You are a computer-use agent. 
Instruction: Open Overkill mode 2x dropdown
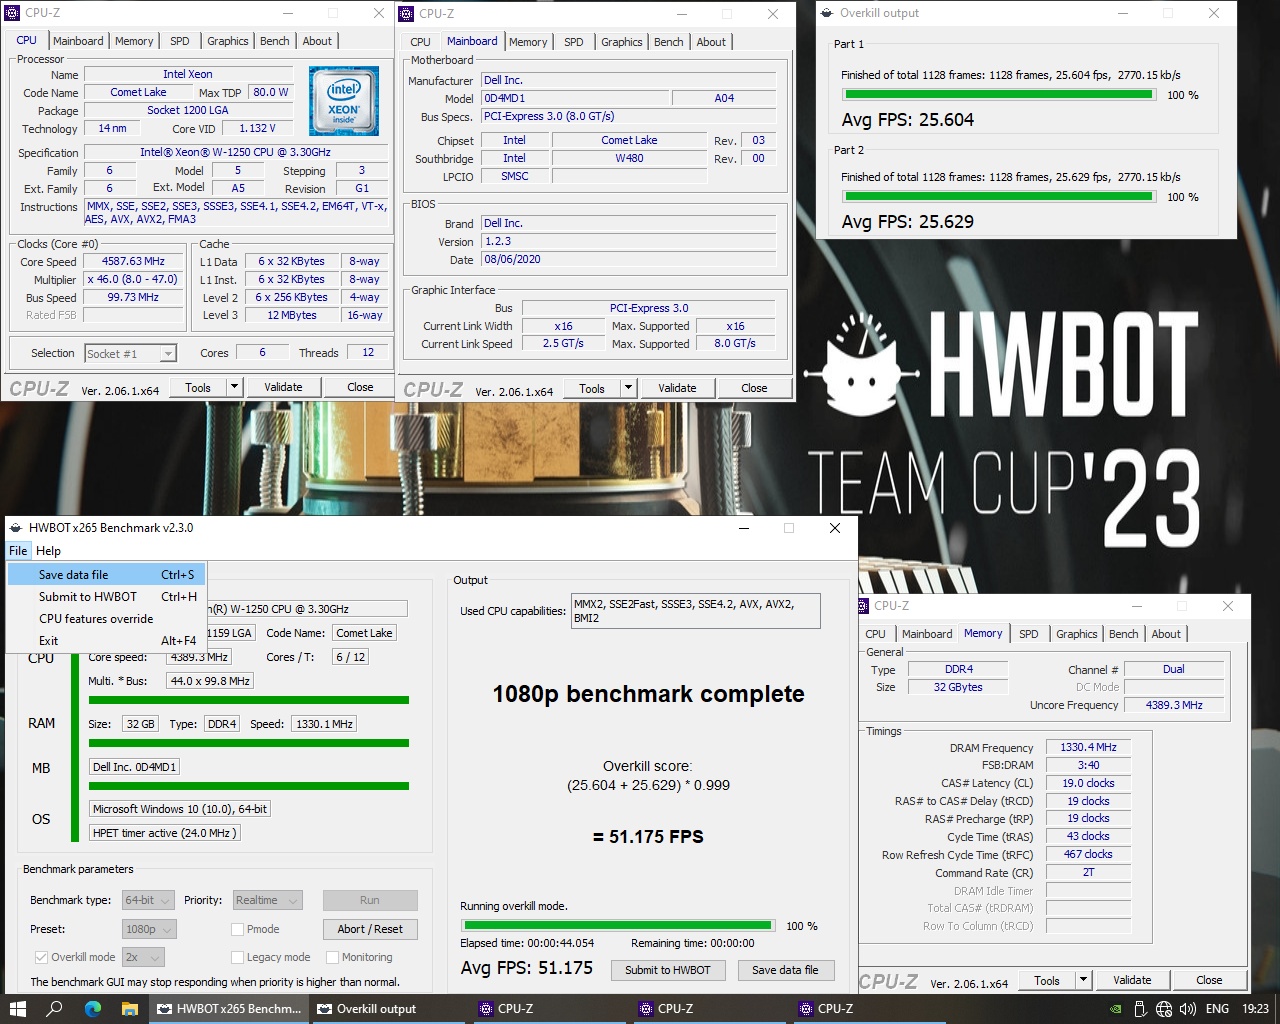143,957
